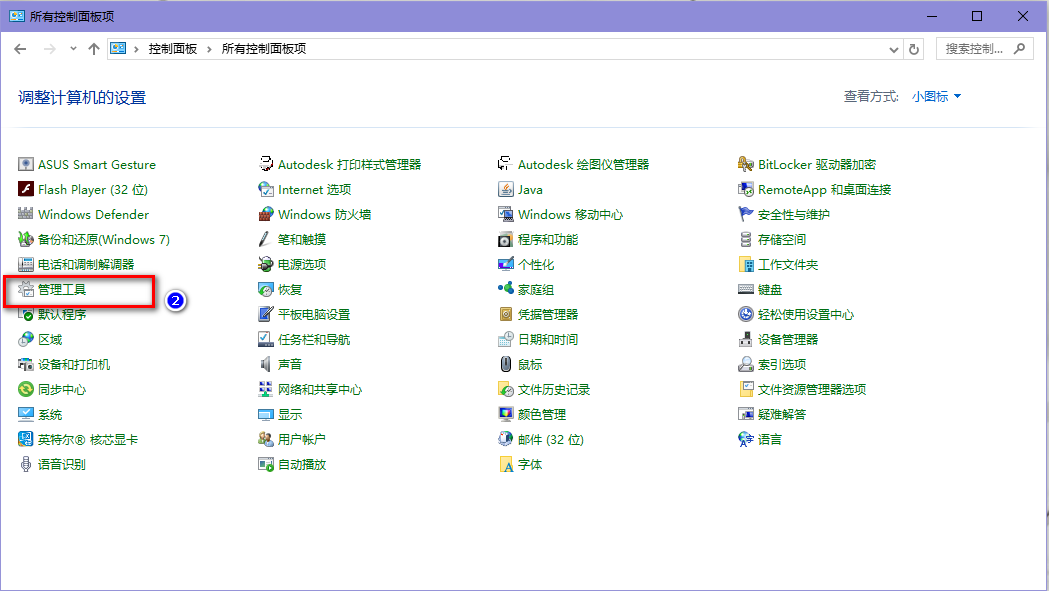The width and height of the screenshot is (1049, 591).
Task: Open the 键盘 keyboard icon
Action: pos(745,289)
